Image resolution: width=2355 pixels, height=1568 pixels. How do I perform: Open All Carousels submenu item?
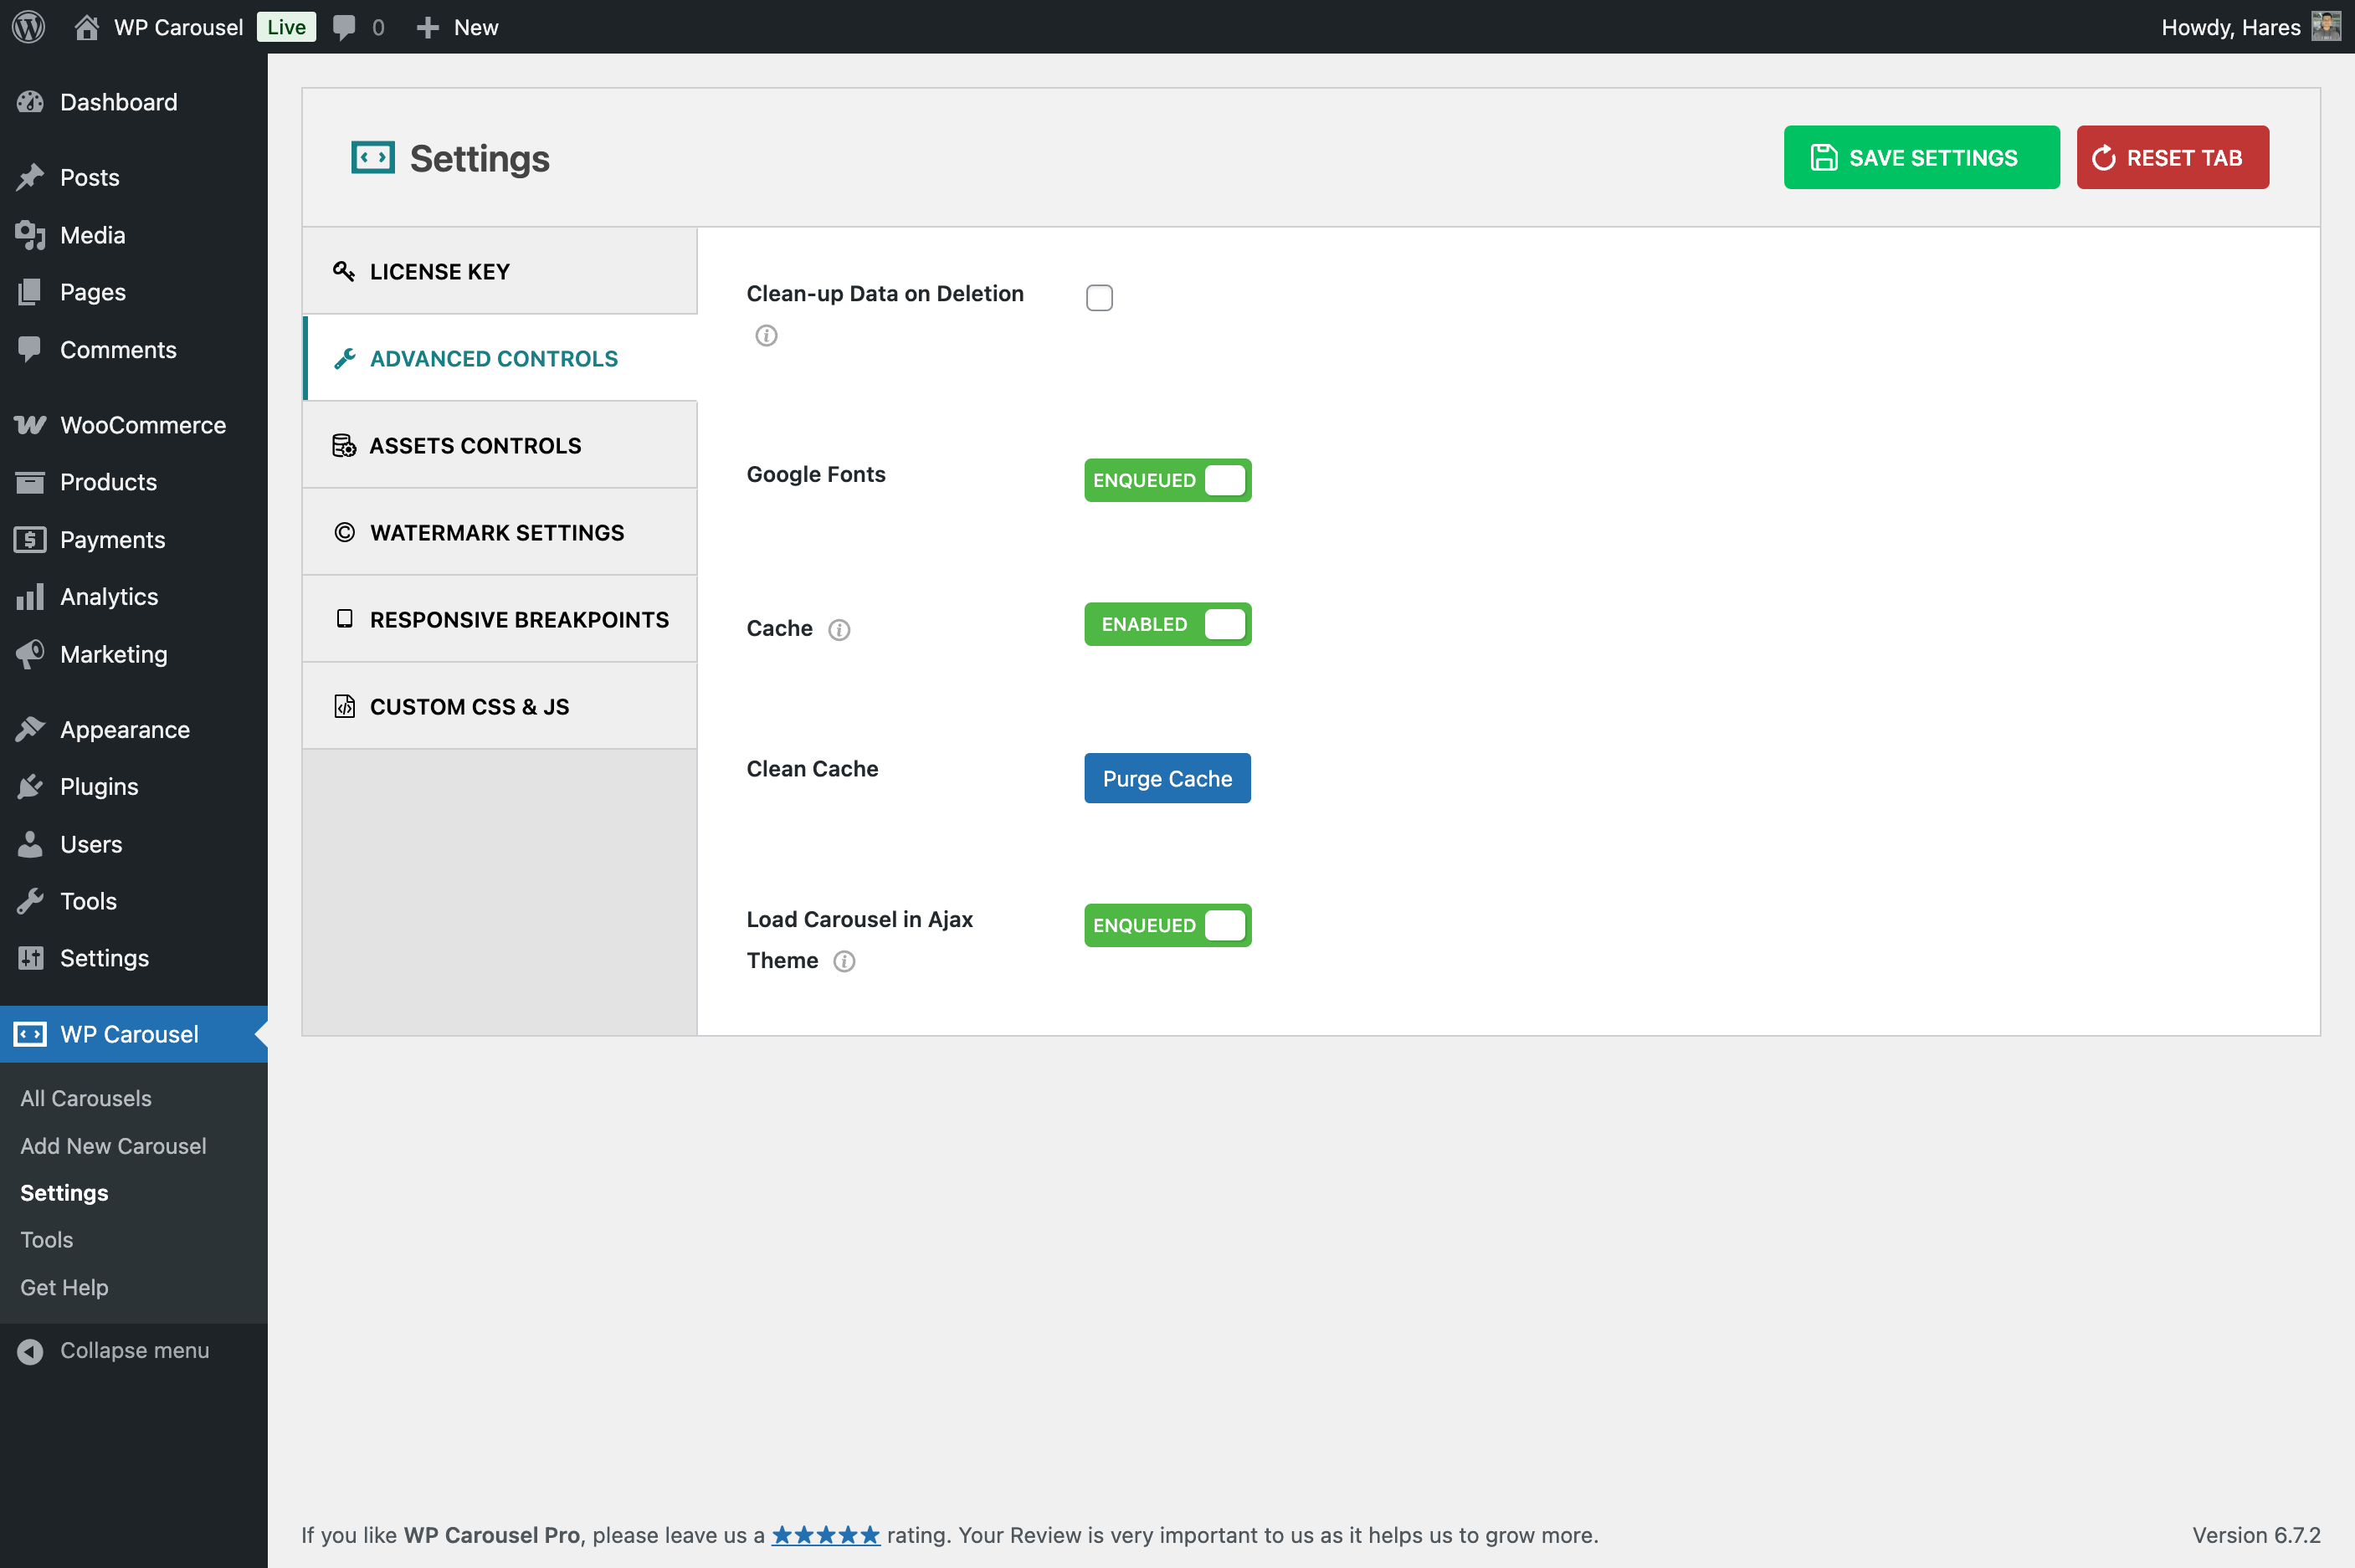pos(86,1098)
